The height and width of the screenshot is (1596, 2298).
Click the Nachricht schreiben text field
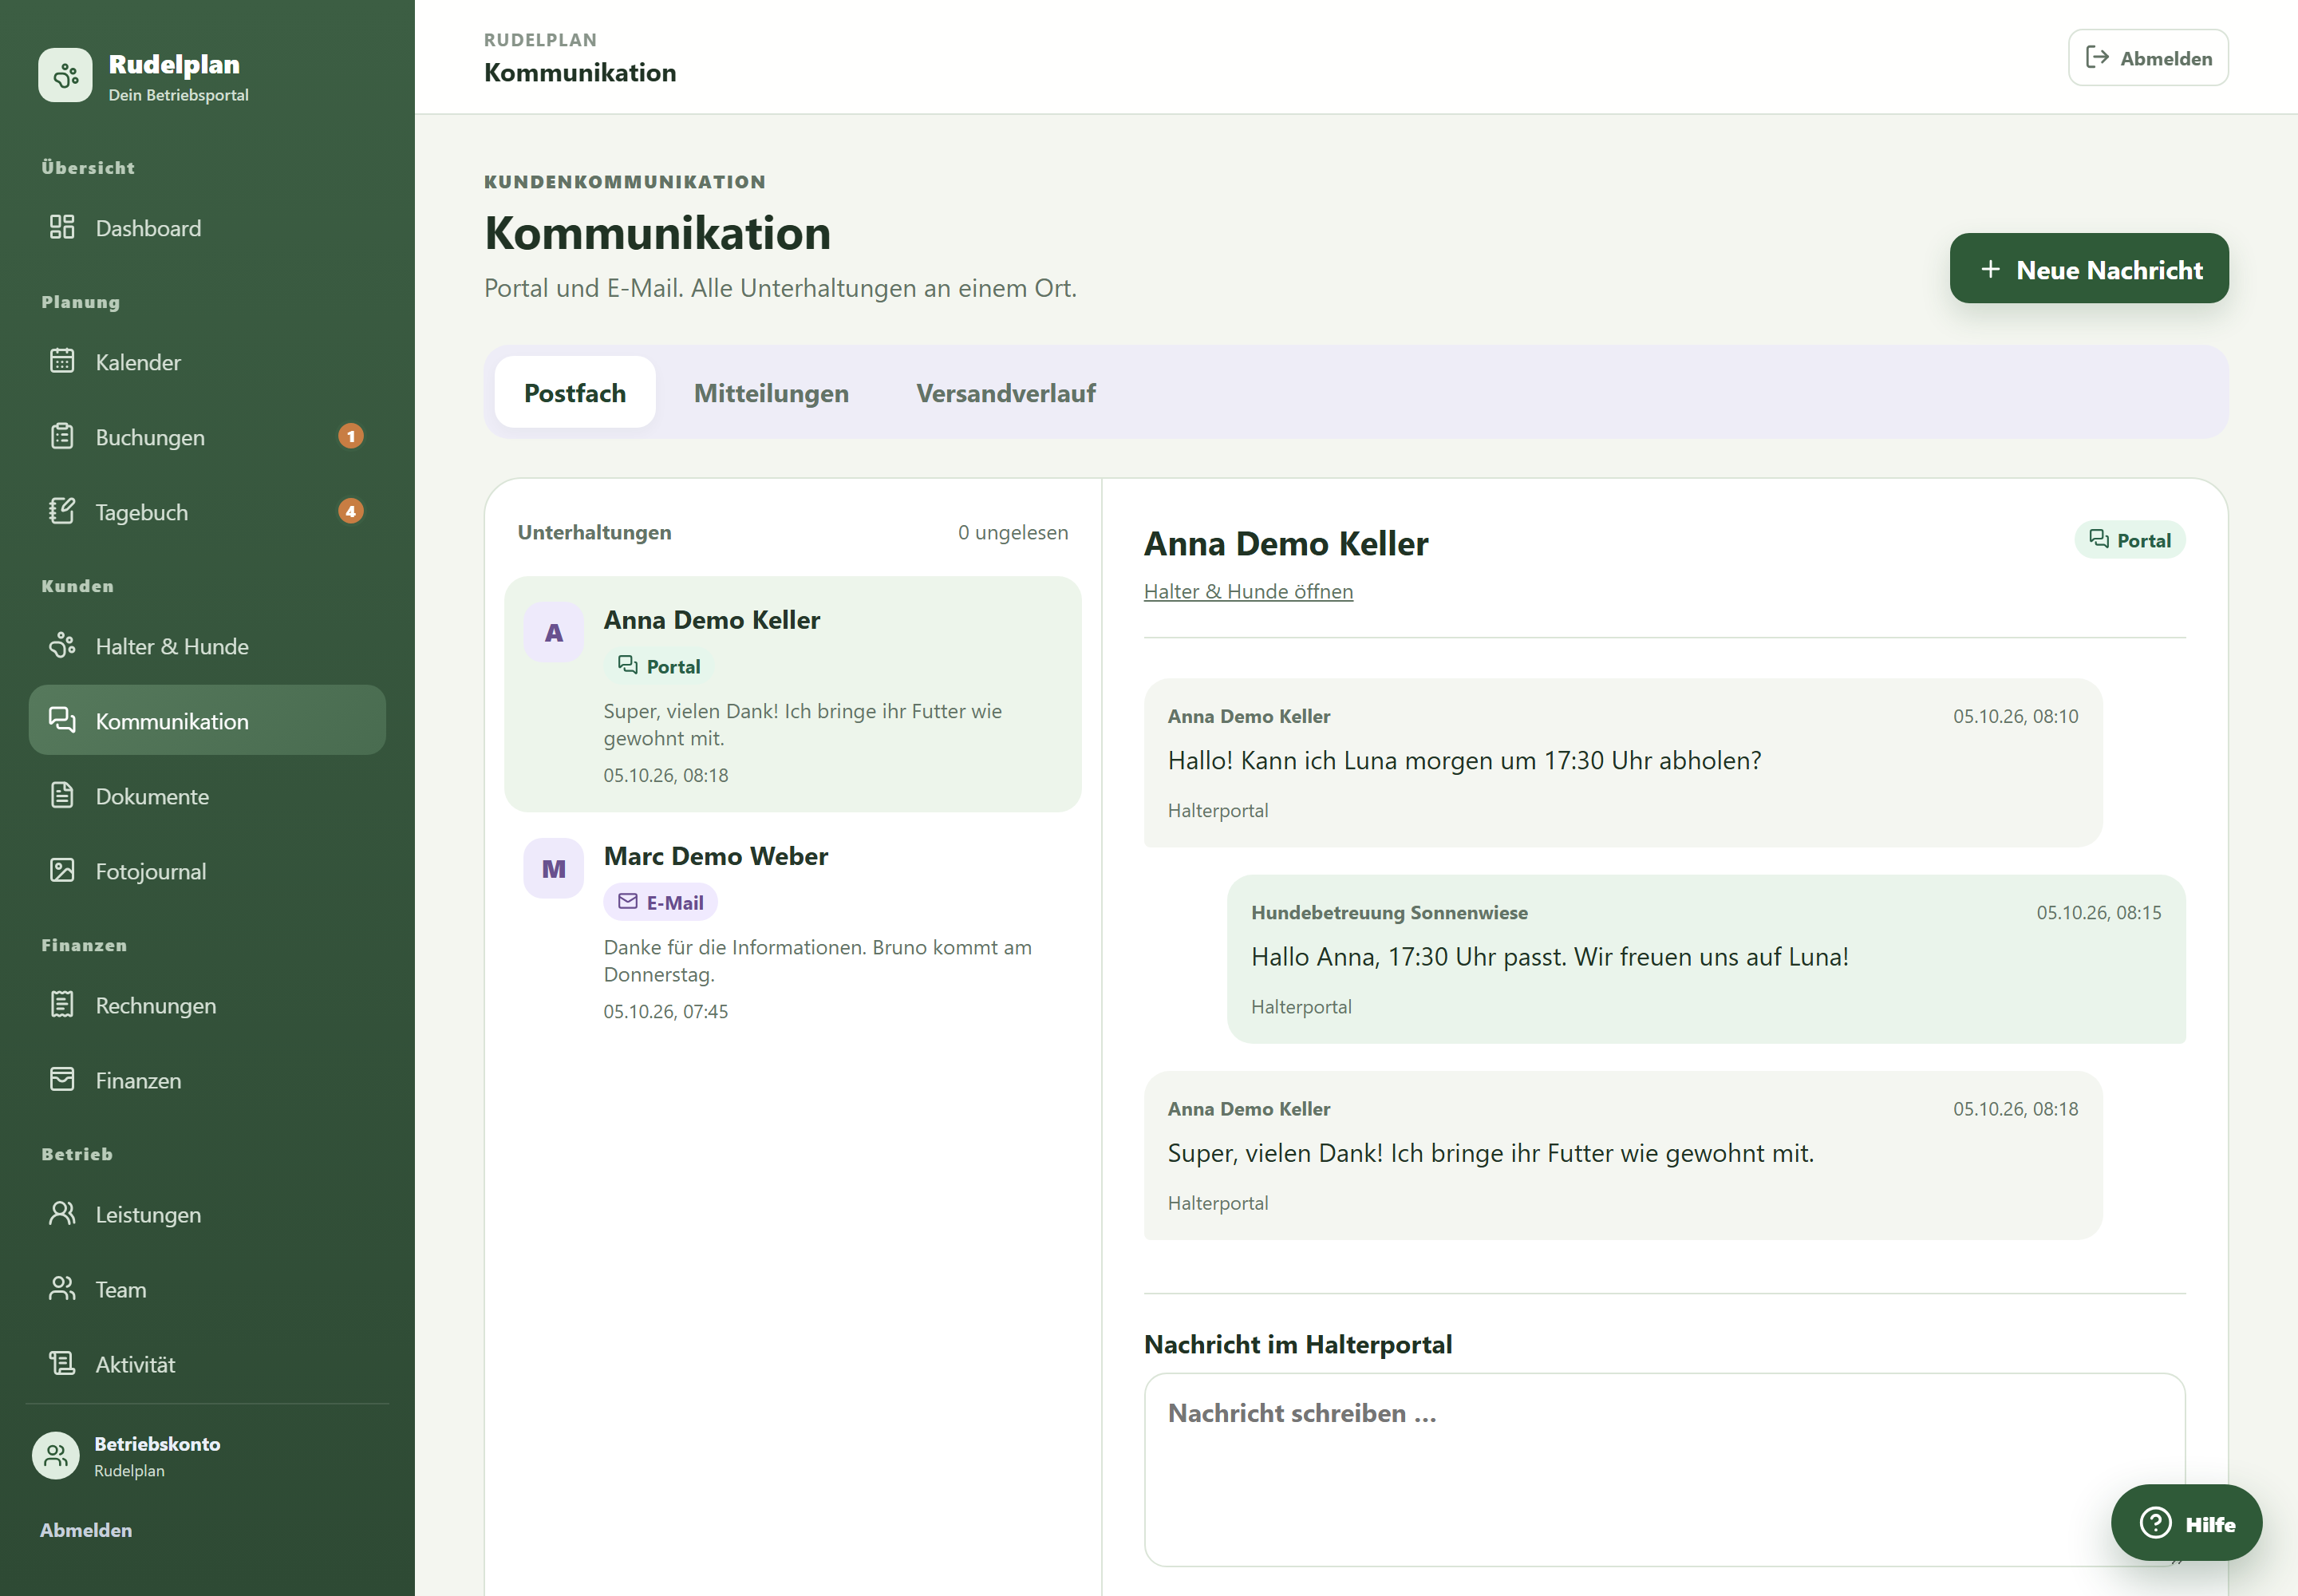[1664, 1470]
